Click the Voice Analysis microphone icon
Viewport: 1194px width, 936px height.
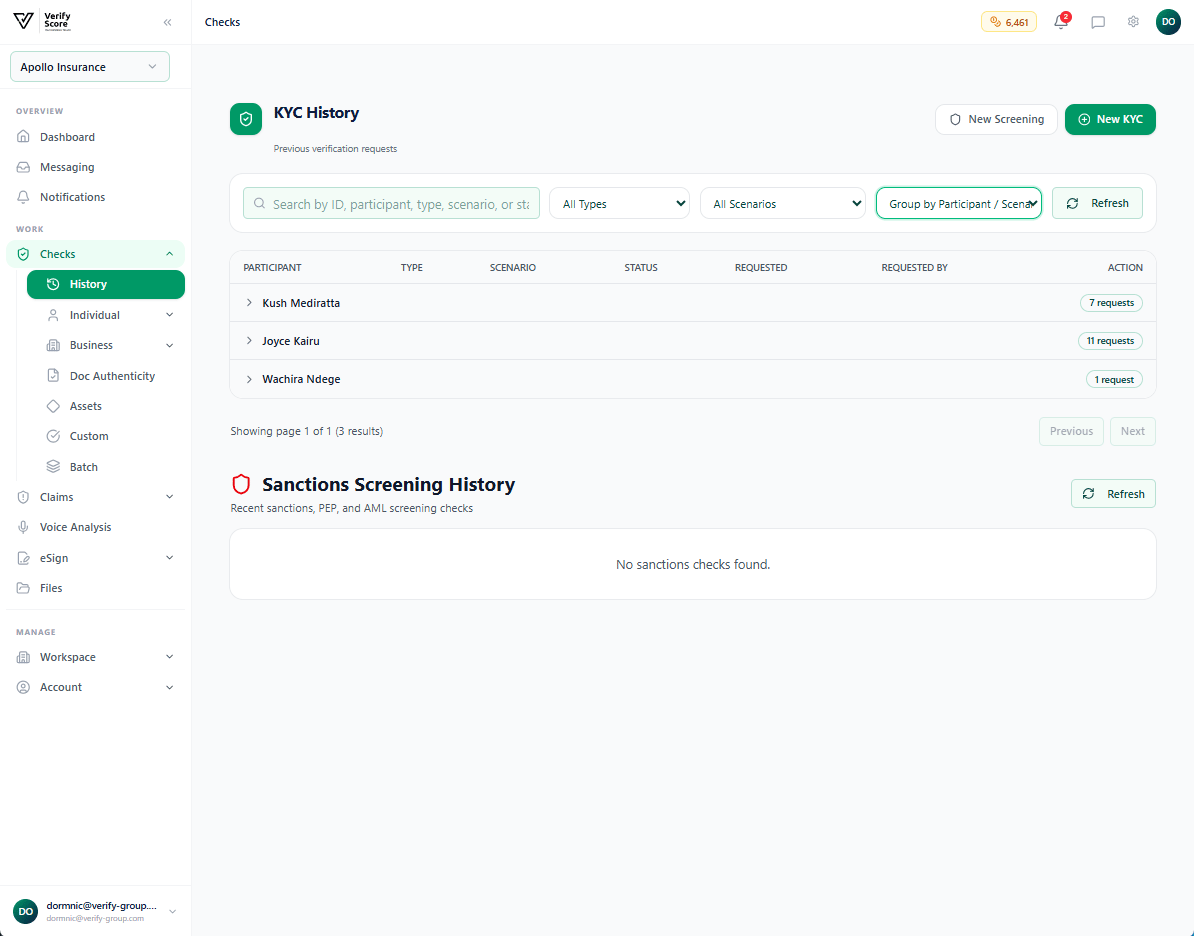tap(24, 527)
